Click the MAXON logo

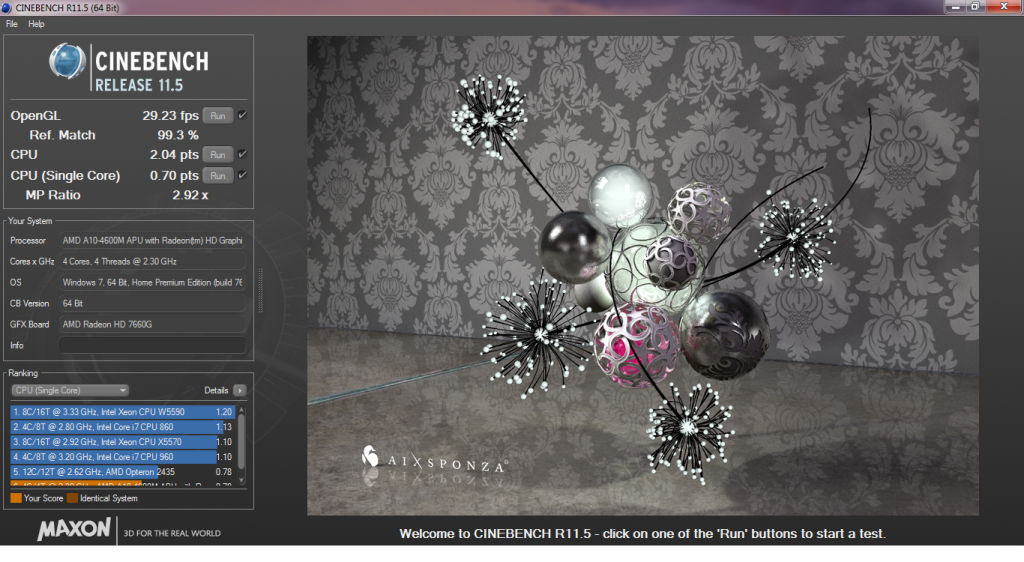(74, 529)
